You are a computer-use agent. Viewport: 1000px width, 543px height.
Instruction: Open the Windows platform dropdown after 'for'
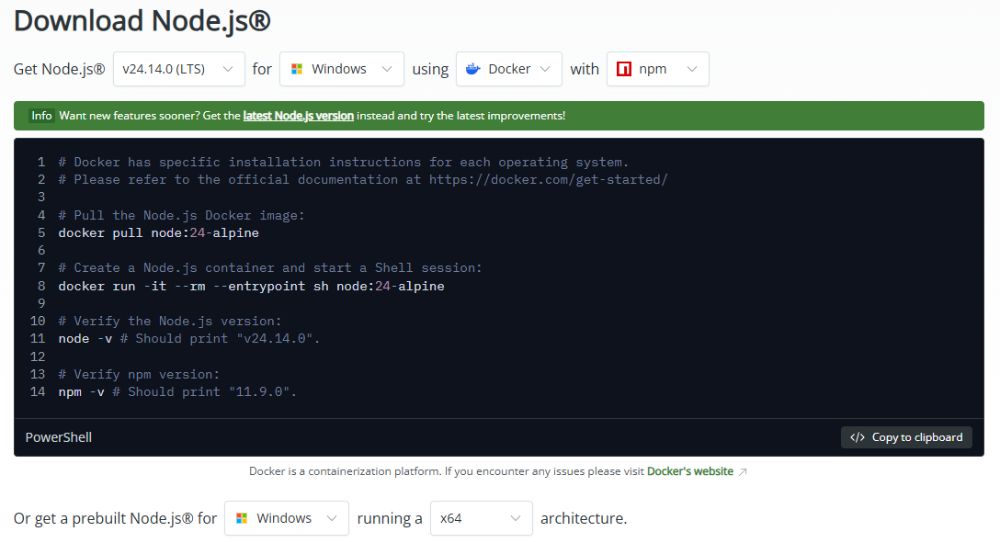point(341,69)
